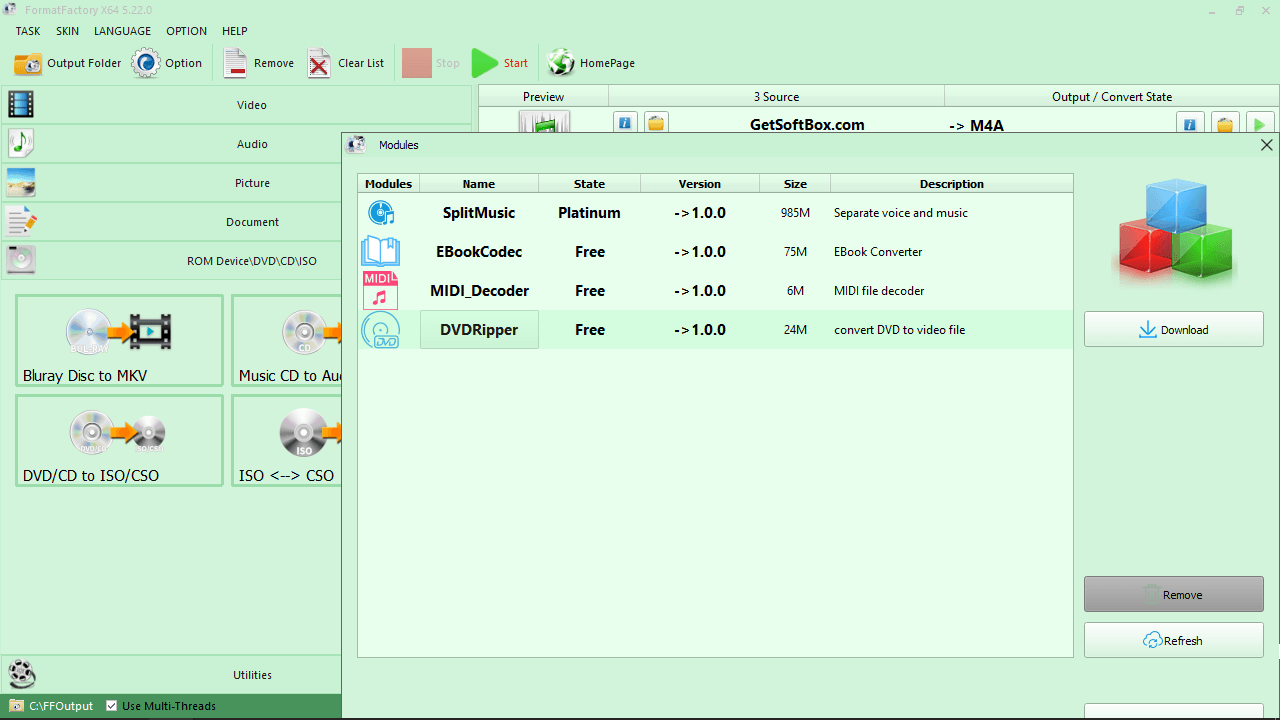
Task: Refresh the modules list
Action: pyautogui.click(x=1174, y=641)
